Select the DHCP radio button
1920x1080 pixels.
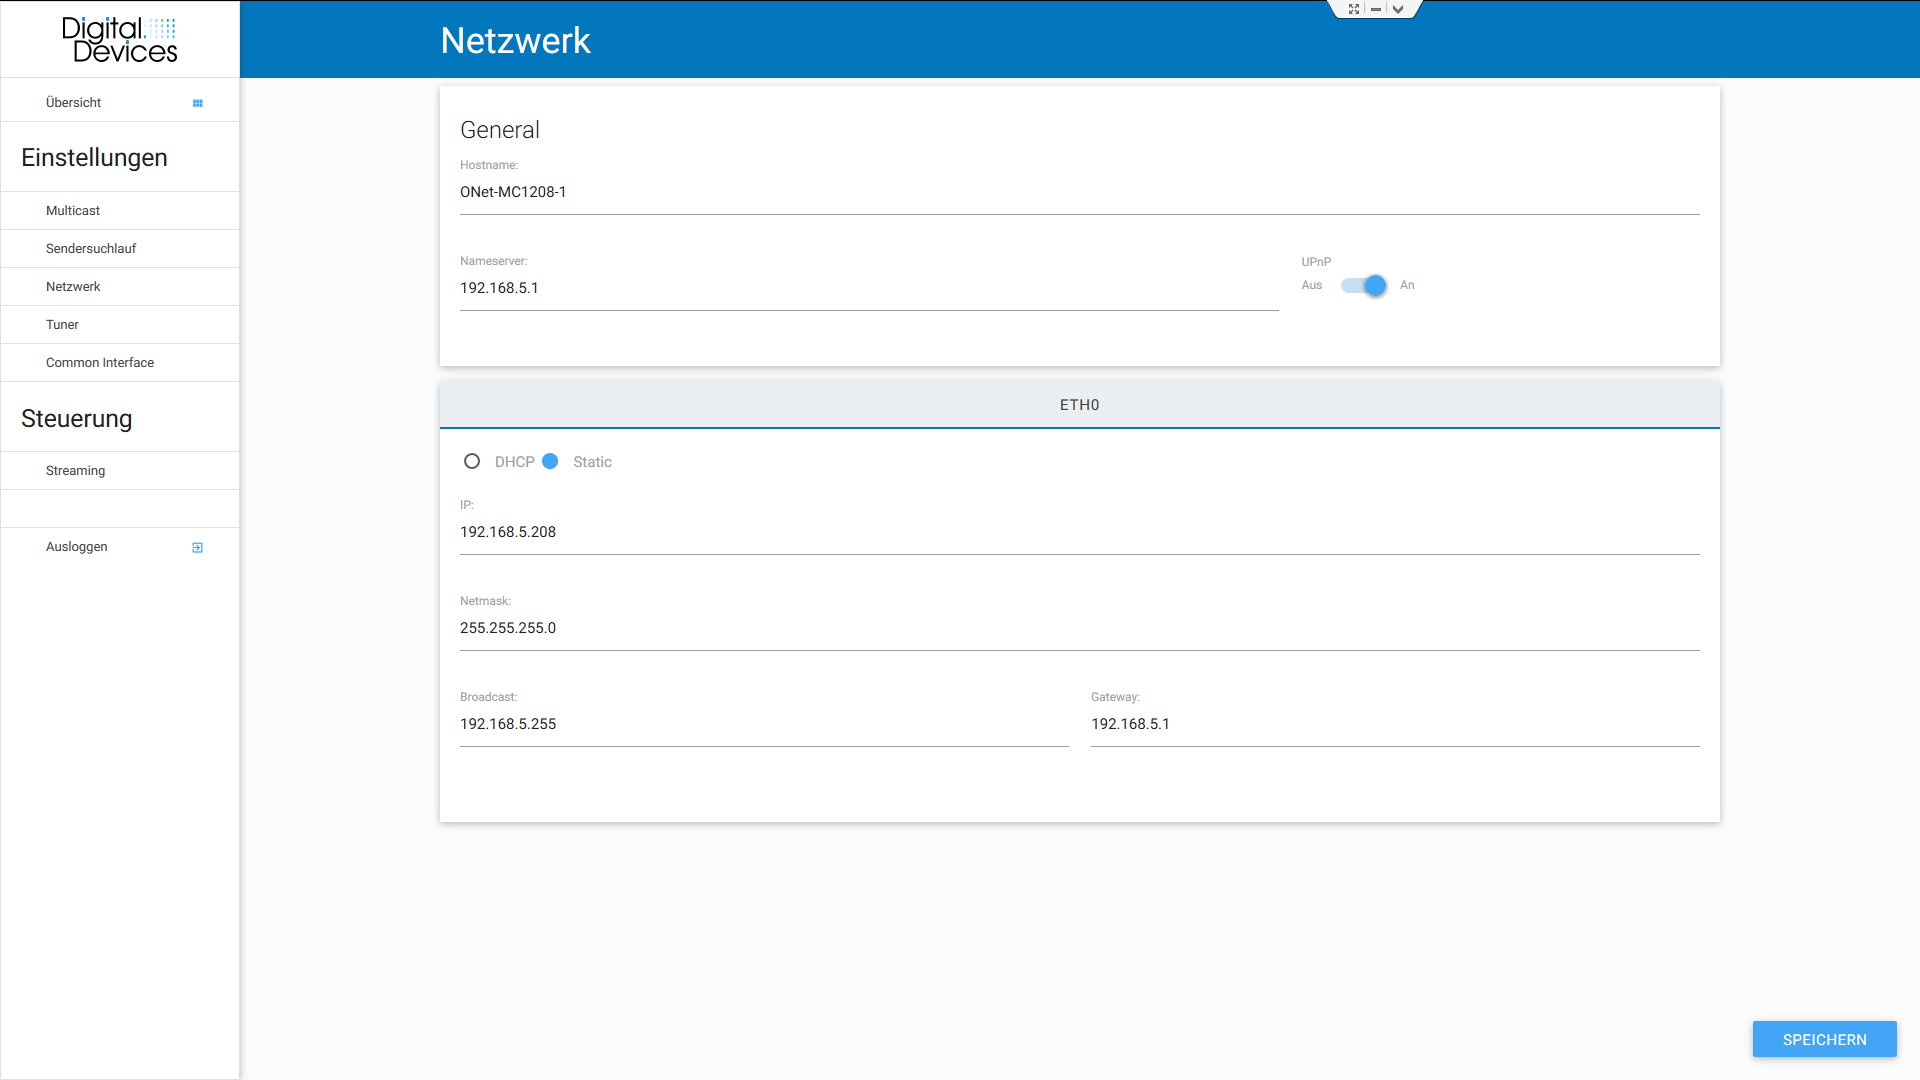coord(472,462)
